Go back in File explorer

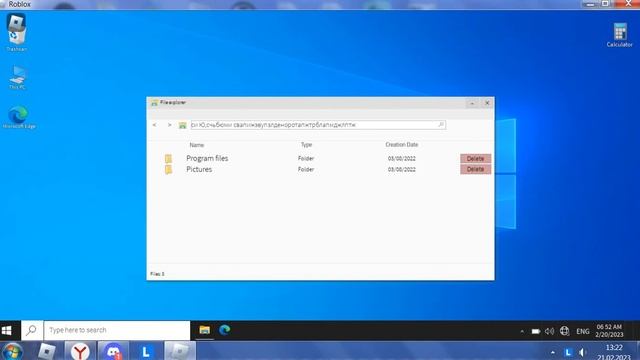154,125
